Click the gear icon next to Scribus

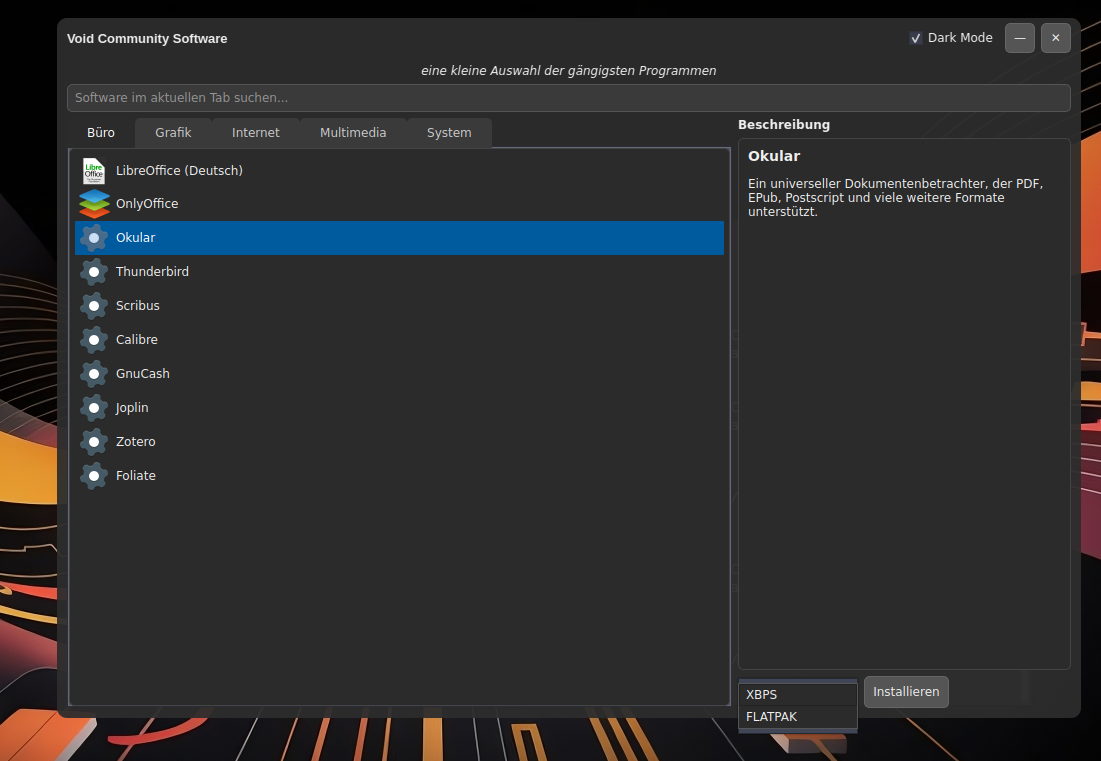tap(94, 306)
